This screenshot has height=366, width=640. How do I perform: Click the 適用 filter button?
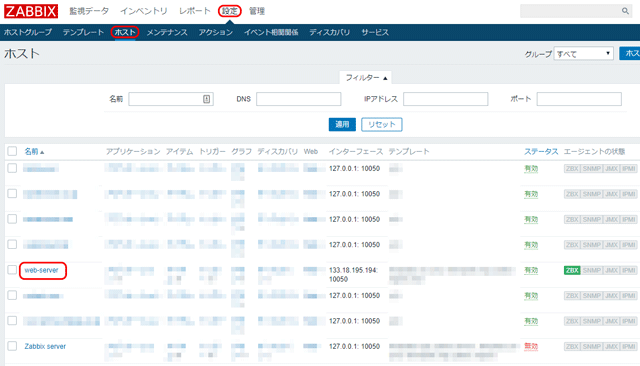(342, 124)
